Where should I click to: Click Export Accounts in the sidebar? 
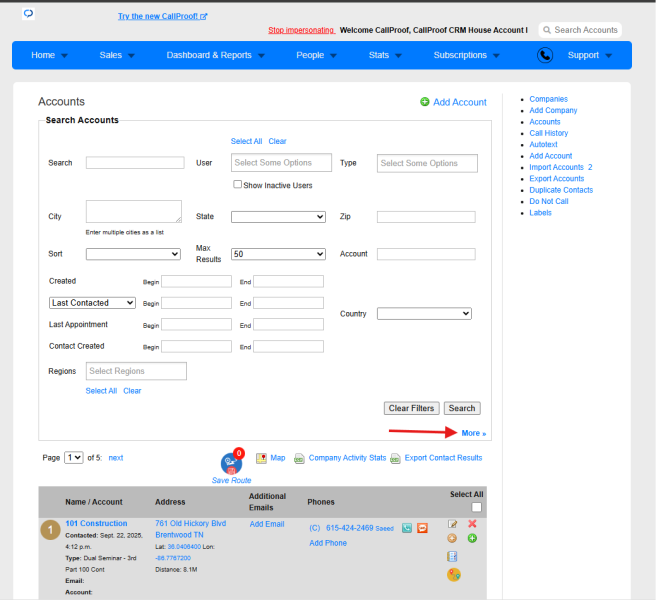(x=556, y=179)
